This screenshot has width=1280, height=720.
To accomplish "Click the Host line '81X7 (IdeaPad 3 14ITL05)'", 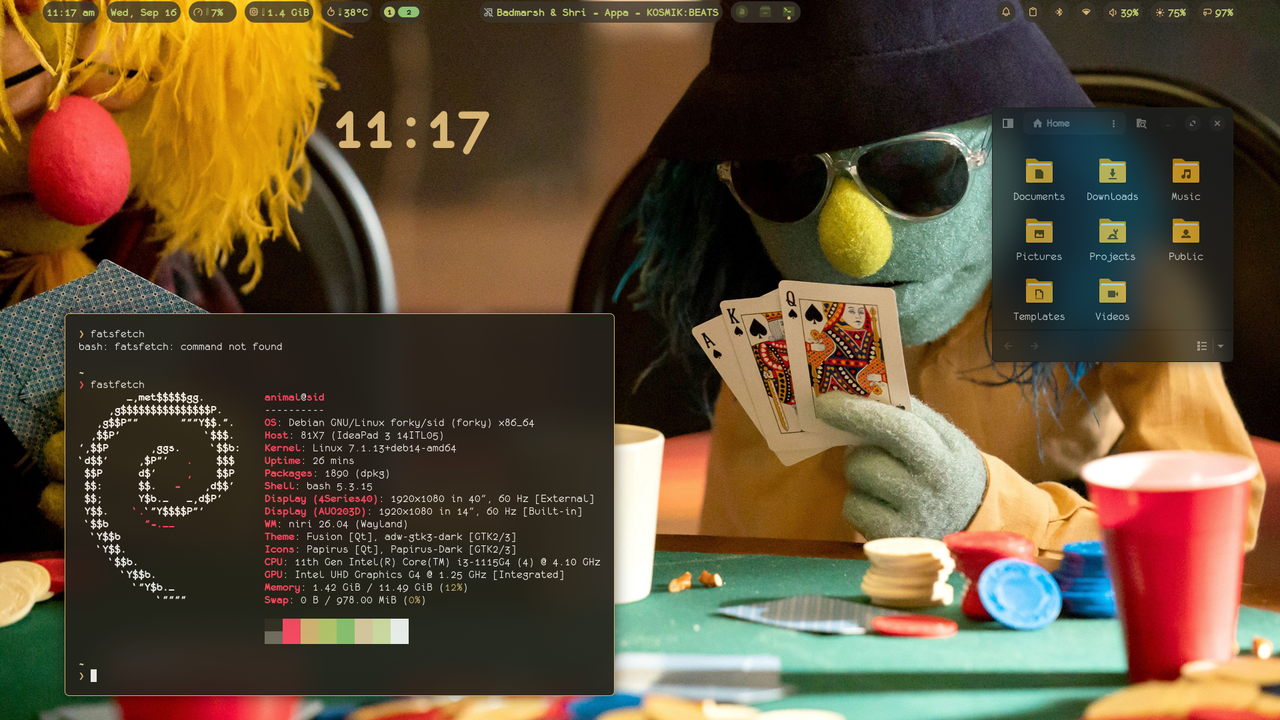I will 354,436.
